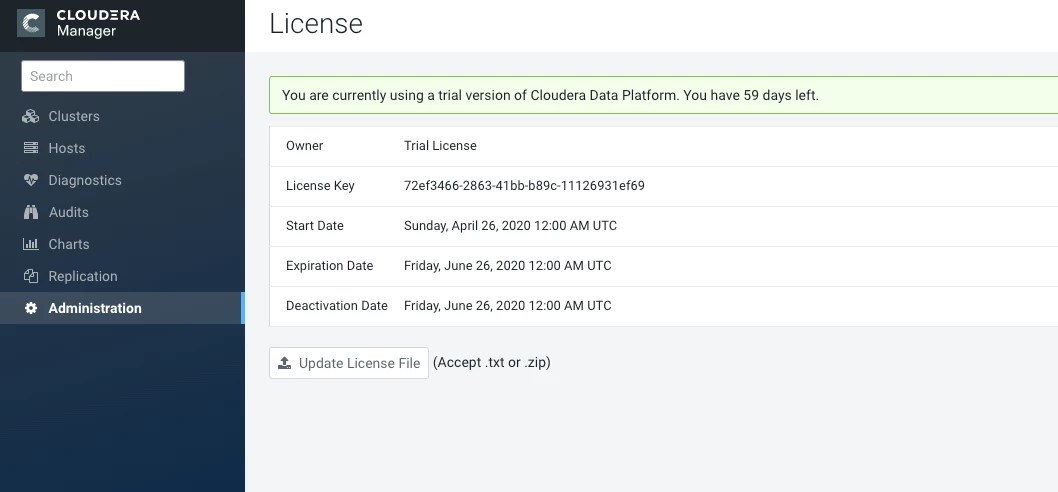Click the Owner label

pyautogui.click(x=304, y=146)
